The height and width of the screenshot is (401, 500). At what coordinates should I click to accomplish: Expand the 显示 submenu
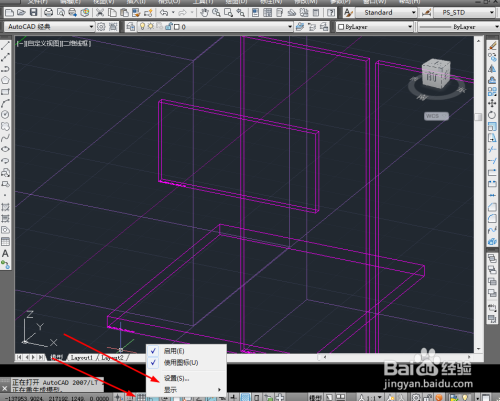tap(186, 390)
